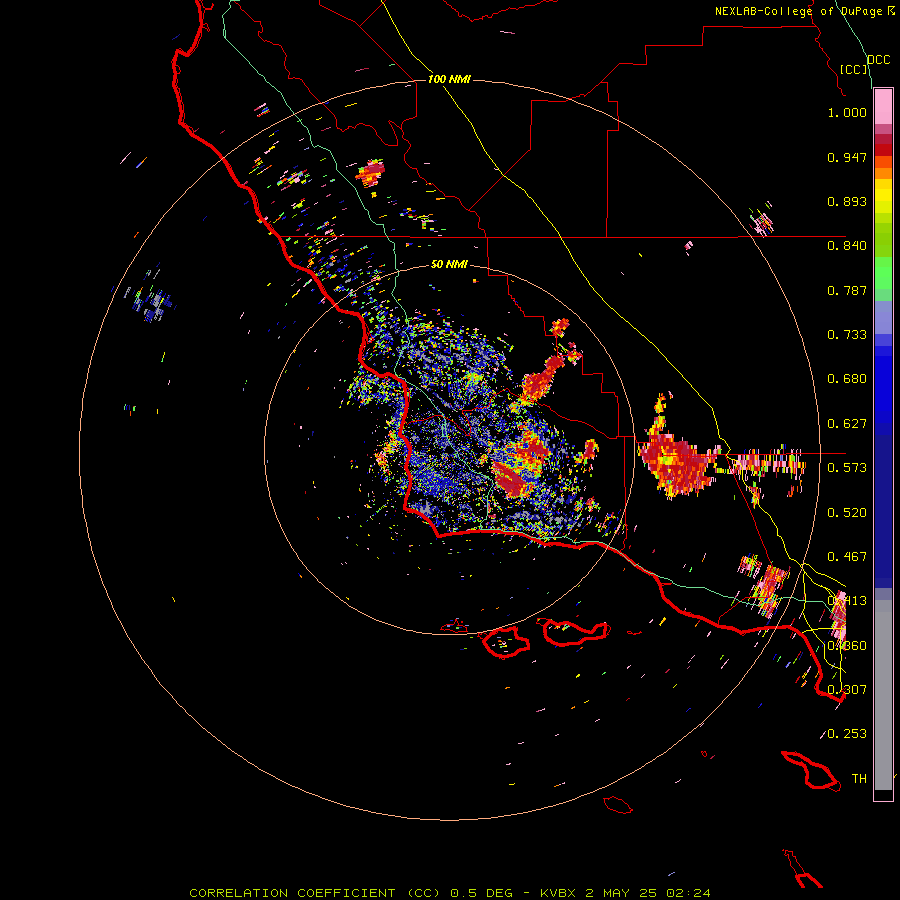Click the [CC] units label
This screenshot has width=900, height=900.
point(854,69)
